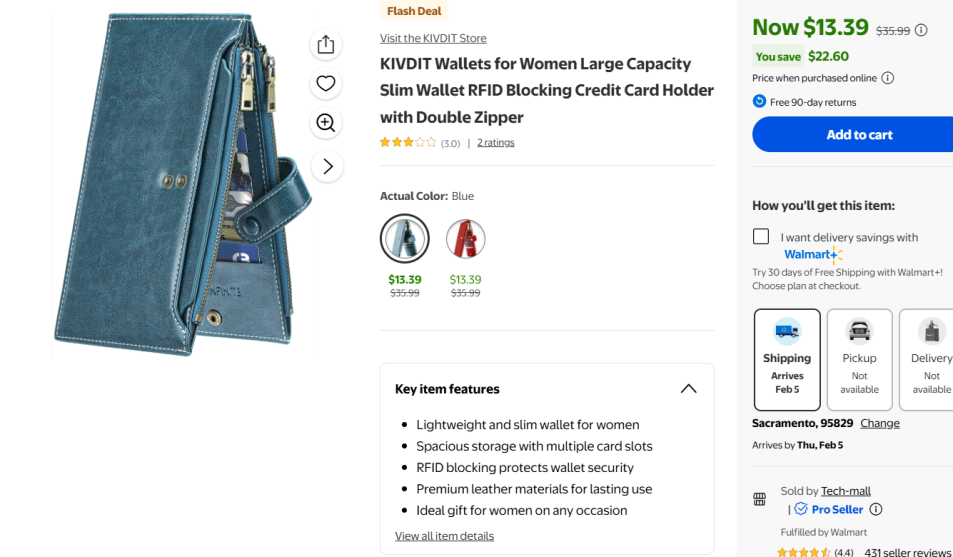Click info icon next to Price when purchased online
Viewport: 953px width, 557px height.
(x=888, y=78)
